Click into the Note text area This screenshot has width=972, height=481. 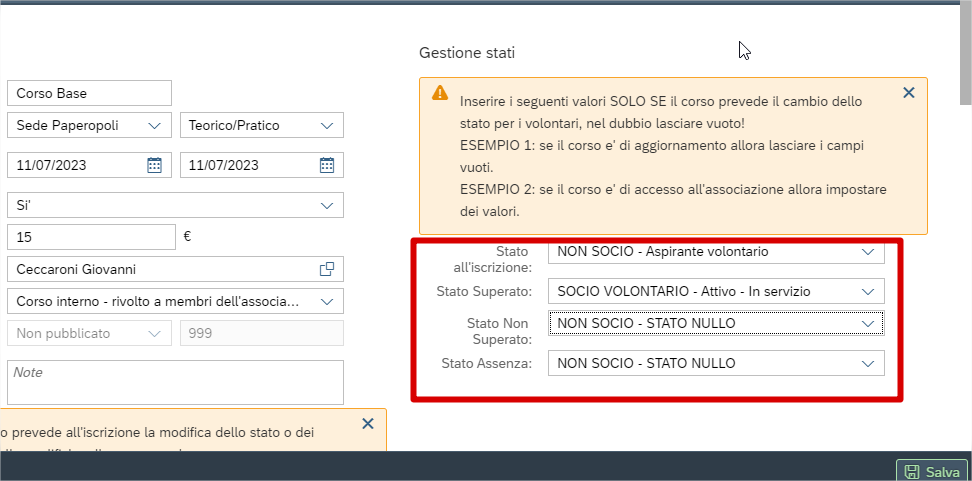[175, 382]
